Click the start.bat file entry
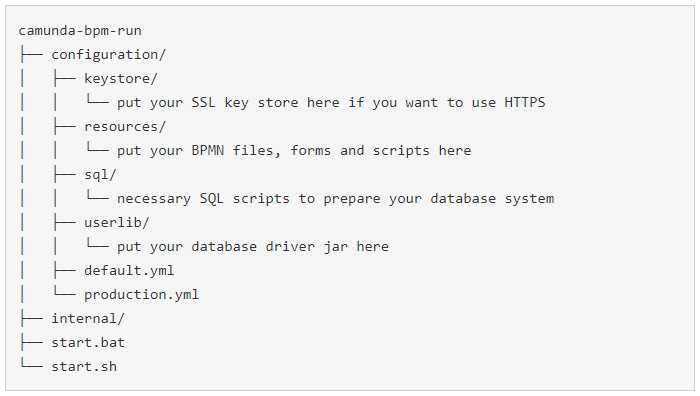 click(88, 343)
